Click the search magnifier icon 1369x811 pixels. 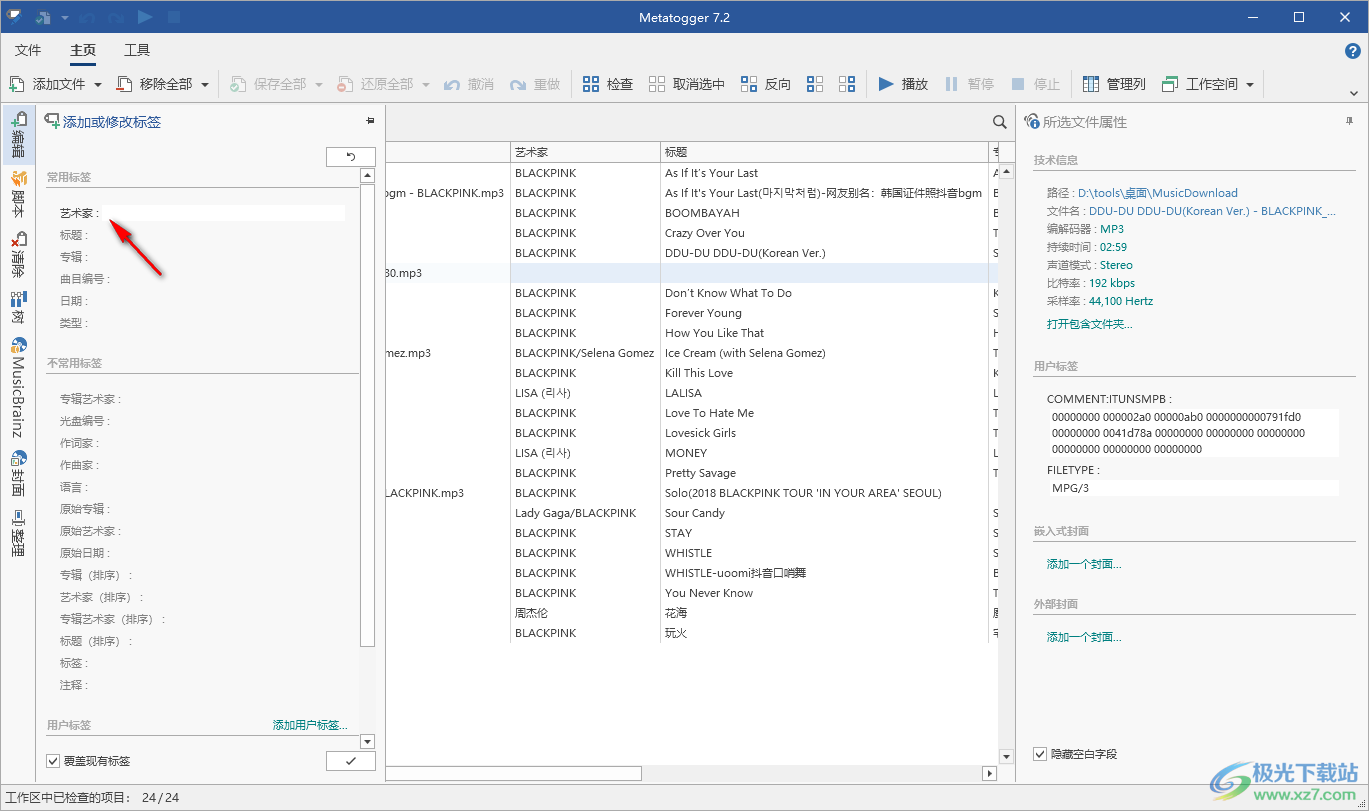999,122
